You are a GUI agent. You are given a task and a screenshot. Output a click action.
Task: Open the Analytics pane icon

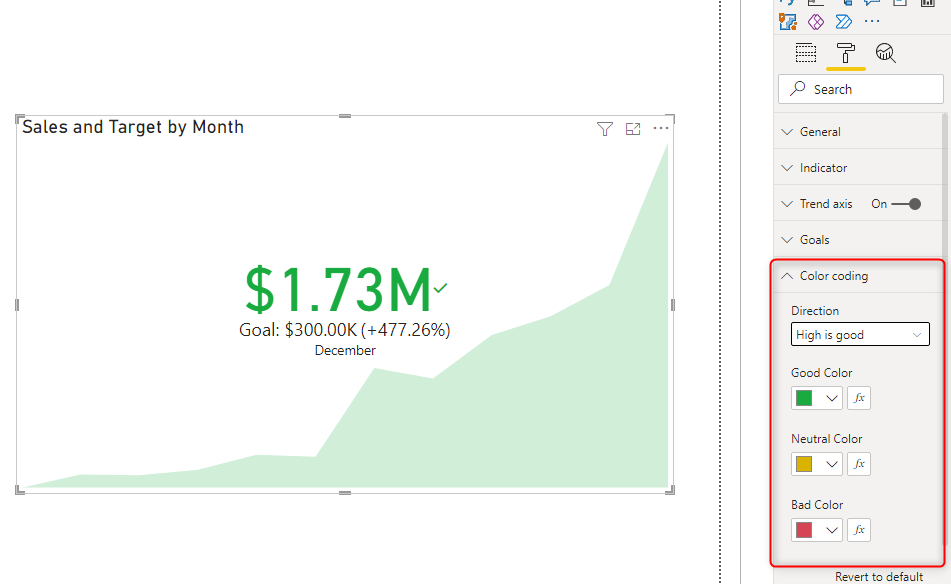click(x=885, y=52)
